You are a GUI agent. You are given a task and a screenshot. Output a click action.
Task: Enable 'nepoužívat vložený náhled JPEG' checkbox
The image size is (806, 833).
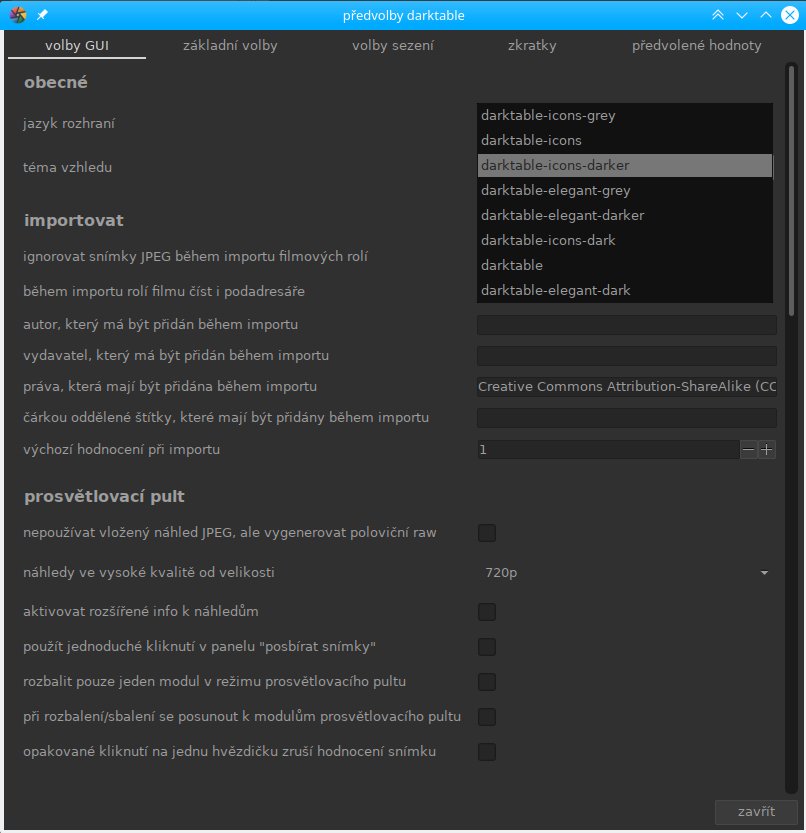point(487,533)
